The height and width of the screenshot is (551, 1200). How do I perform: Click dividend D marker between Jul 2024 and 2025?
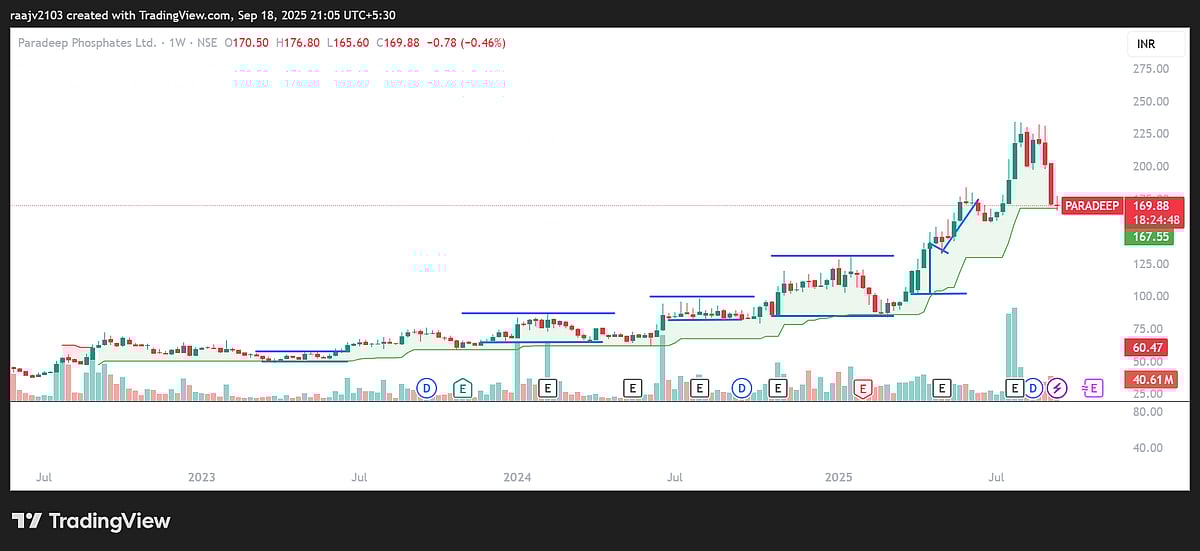pos(742,388)
